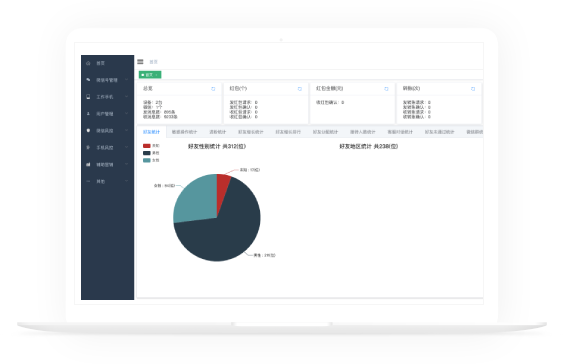Click the 红包金额(元) card heading
This screenshot has height=364, width=563.
(330, 88)
